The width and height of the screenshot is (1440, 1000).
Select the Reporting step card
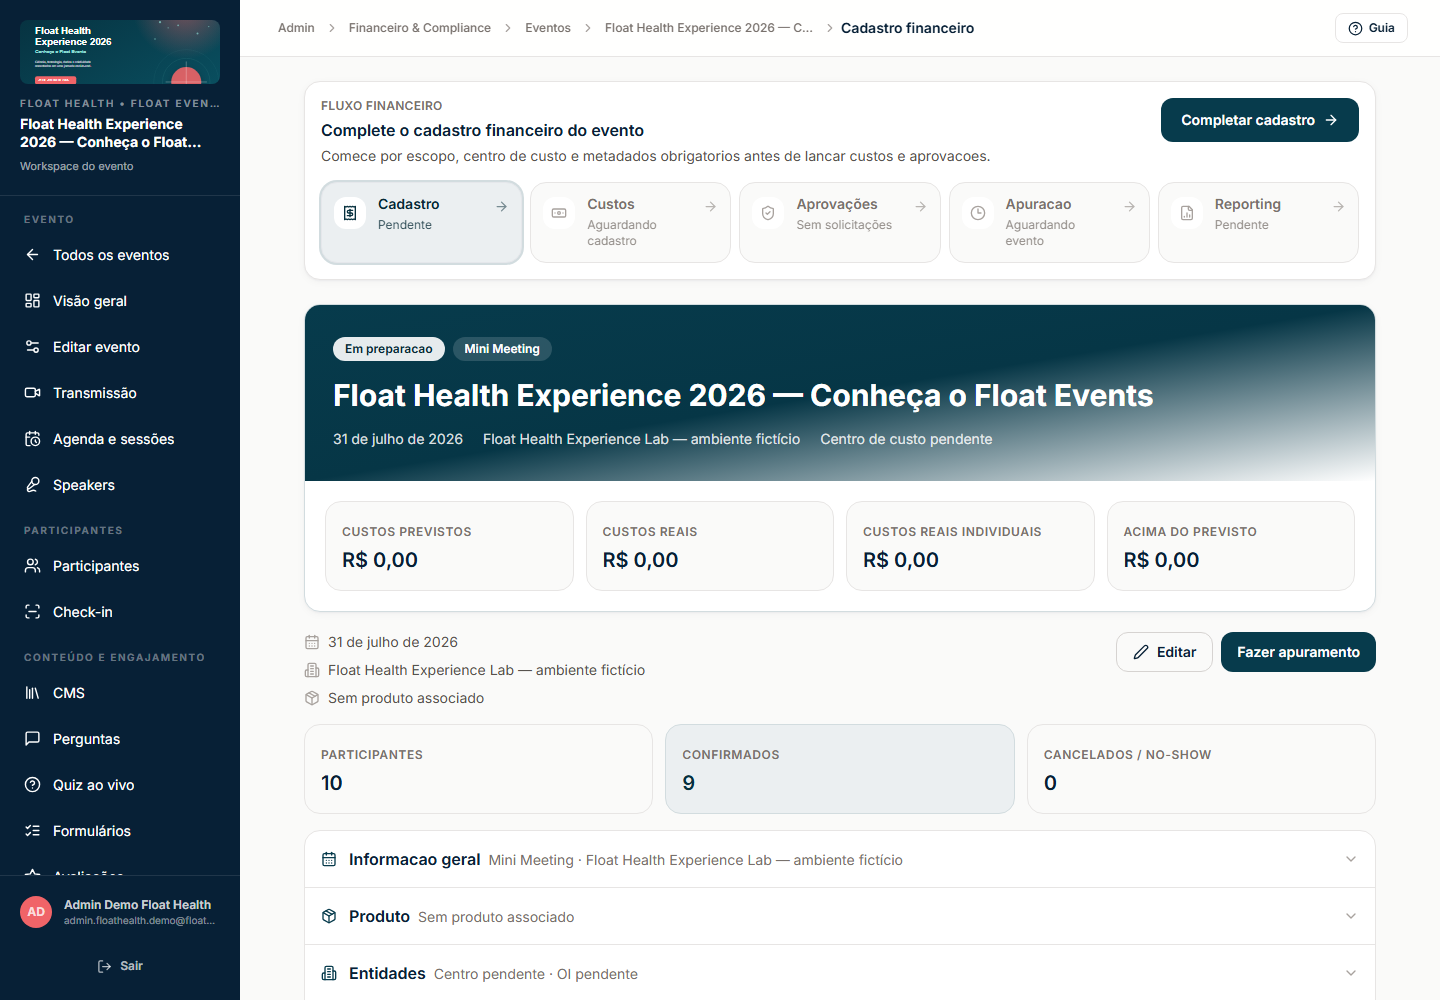click(x=1258, y=222)
